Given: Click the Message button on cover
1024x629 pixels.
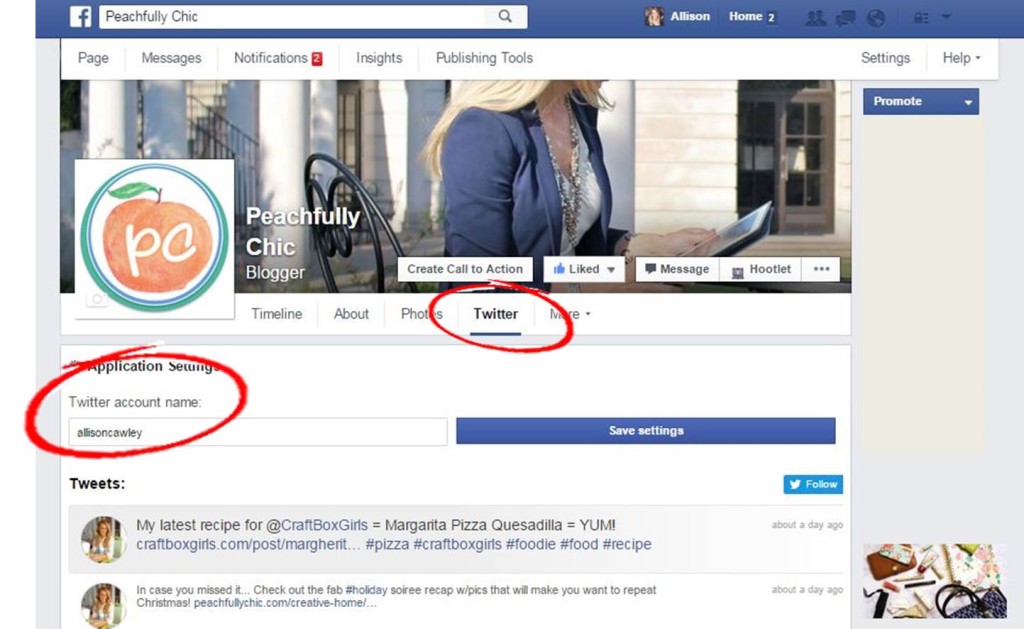Looking at the screenshot, I should 677,269.
